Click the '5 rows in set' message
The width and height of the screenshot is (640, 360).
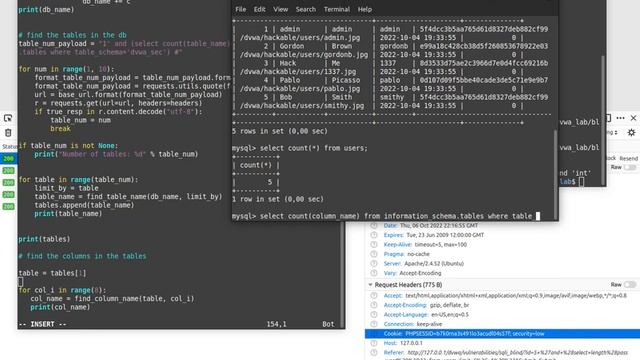coord(280,131)
